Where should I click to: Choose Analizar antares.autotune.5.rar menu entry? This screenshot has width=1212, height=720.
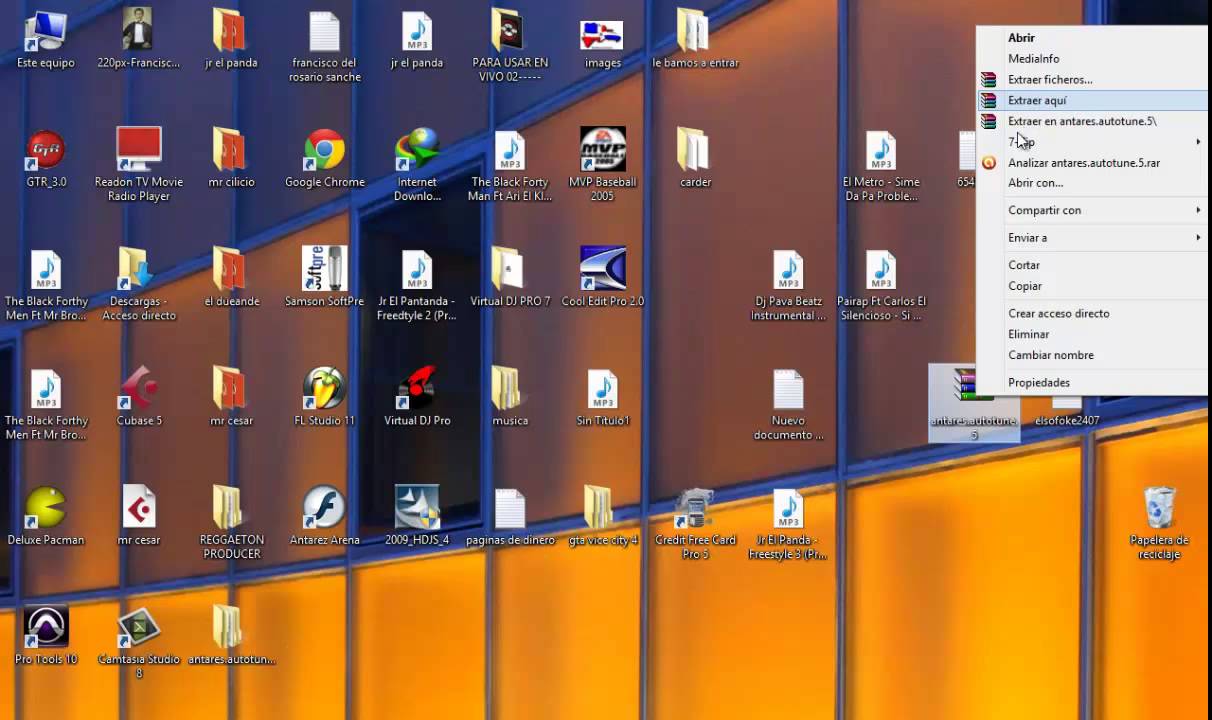pos(1092,163)
